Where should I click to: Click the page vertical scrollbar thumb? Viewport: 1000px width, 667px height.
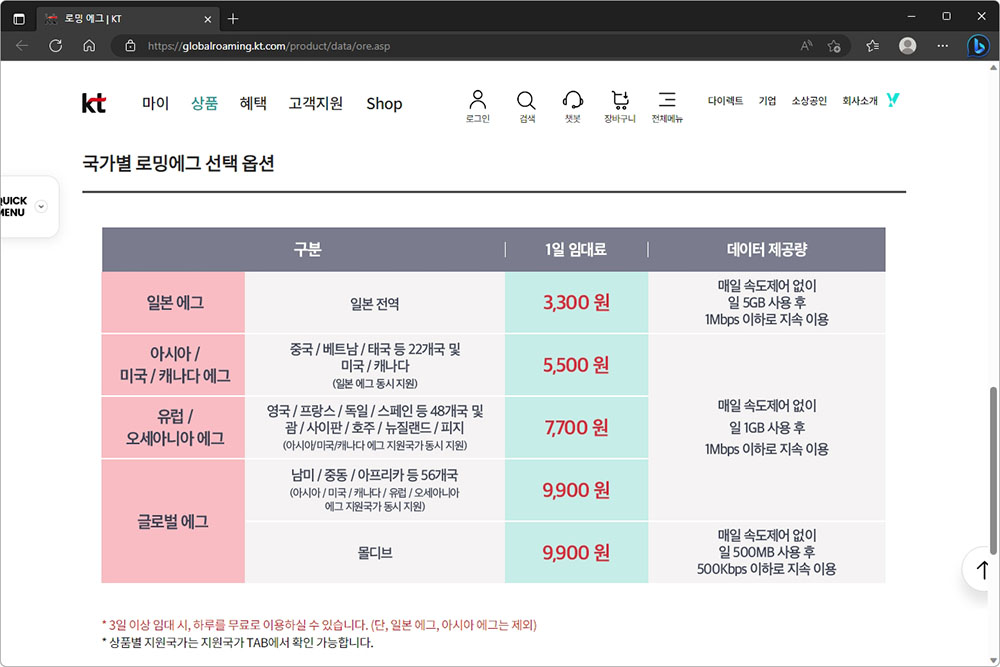click(994, 470)
